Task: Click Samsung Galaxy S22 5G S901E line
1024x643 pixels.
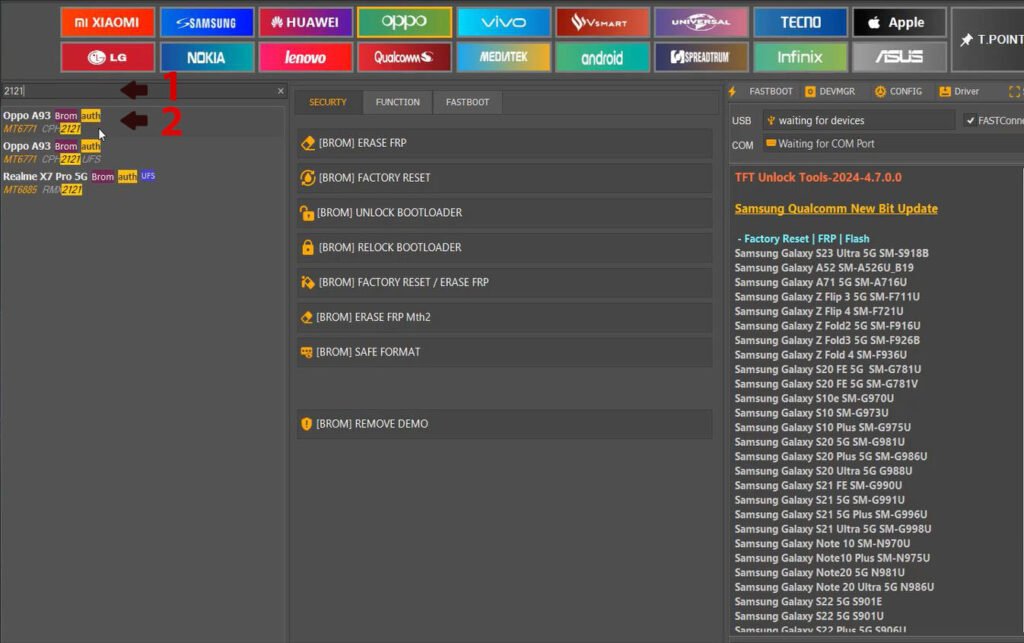Action: click(x=808, y=602)
